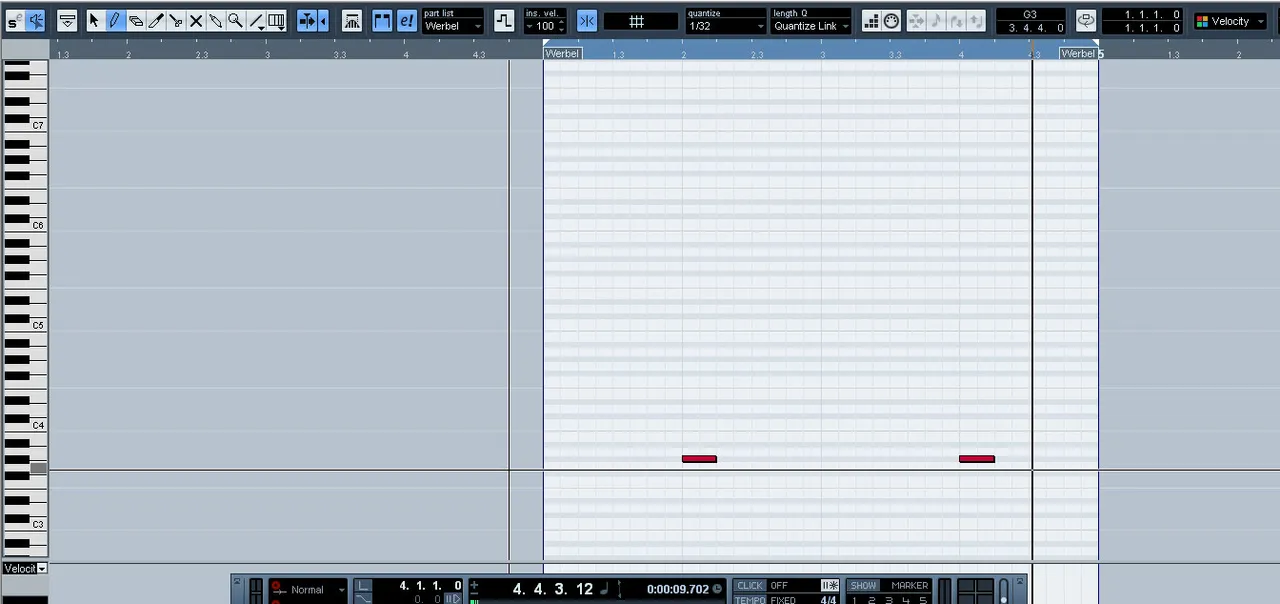Toggle the Snap button
Screen dimensions: 1280x604
[x=587, y=21]
